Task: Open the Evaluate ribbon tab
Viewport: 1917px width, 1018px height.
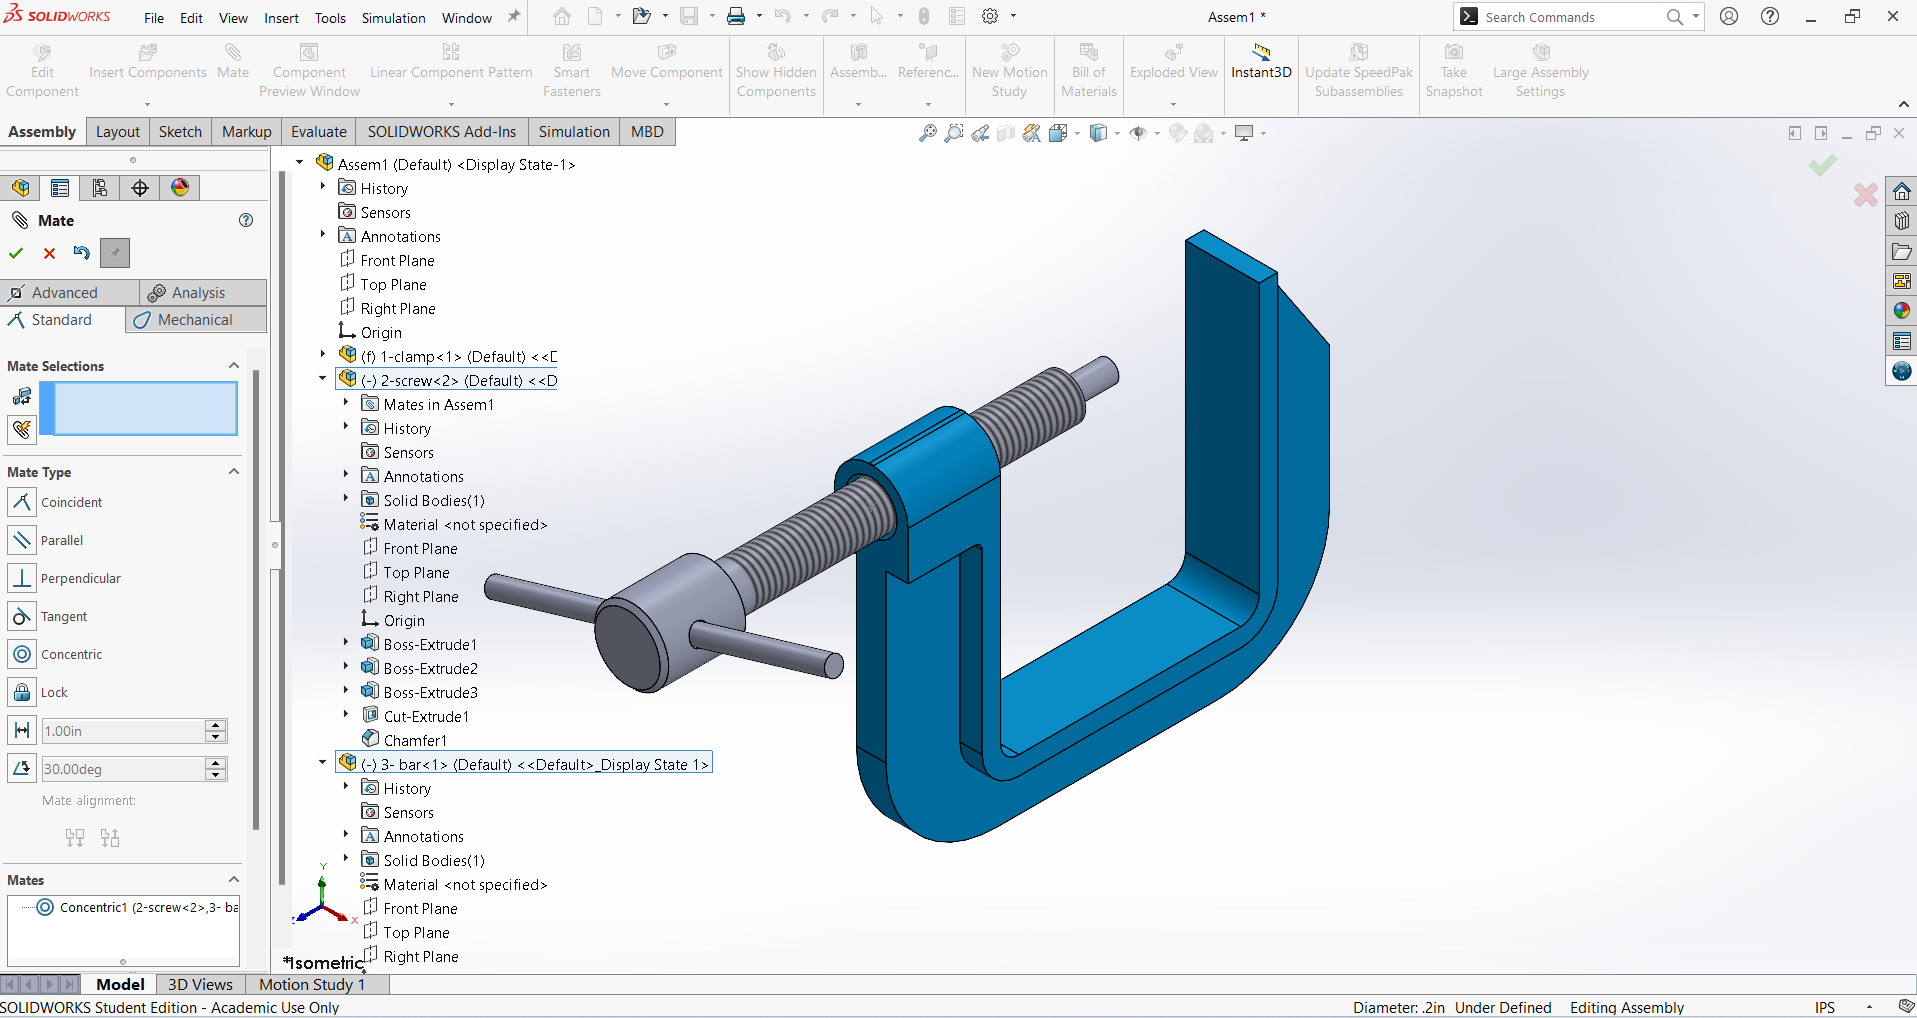Action: tap(319, 132)
